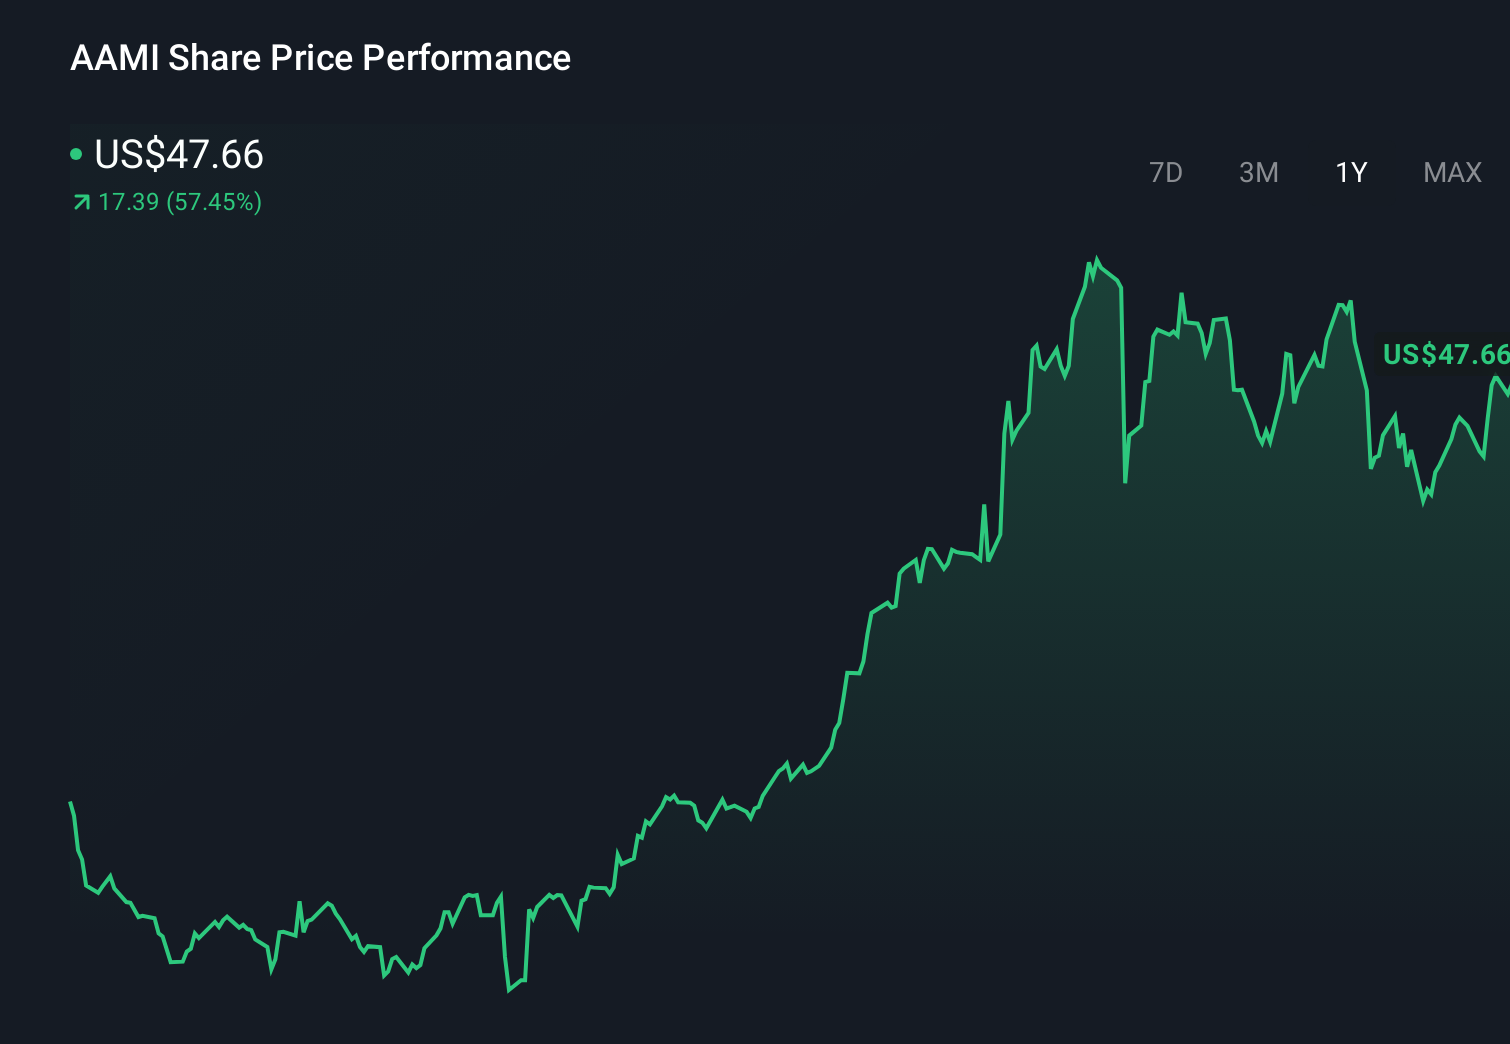Click the AAMI Share Price Performance title
This screenshot has height=1044, width=1510.
tap(320, 57)
